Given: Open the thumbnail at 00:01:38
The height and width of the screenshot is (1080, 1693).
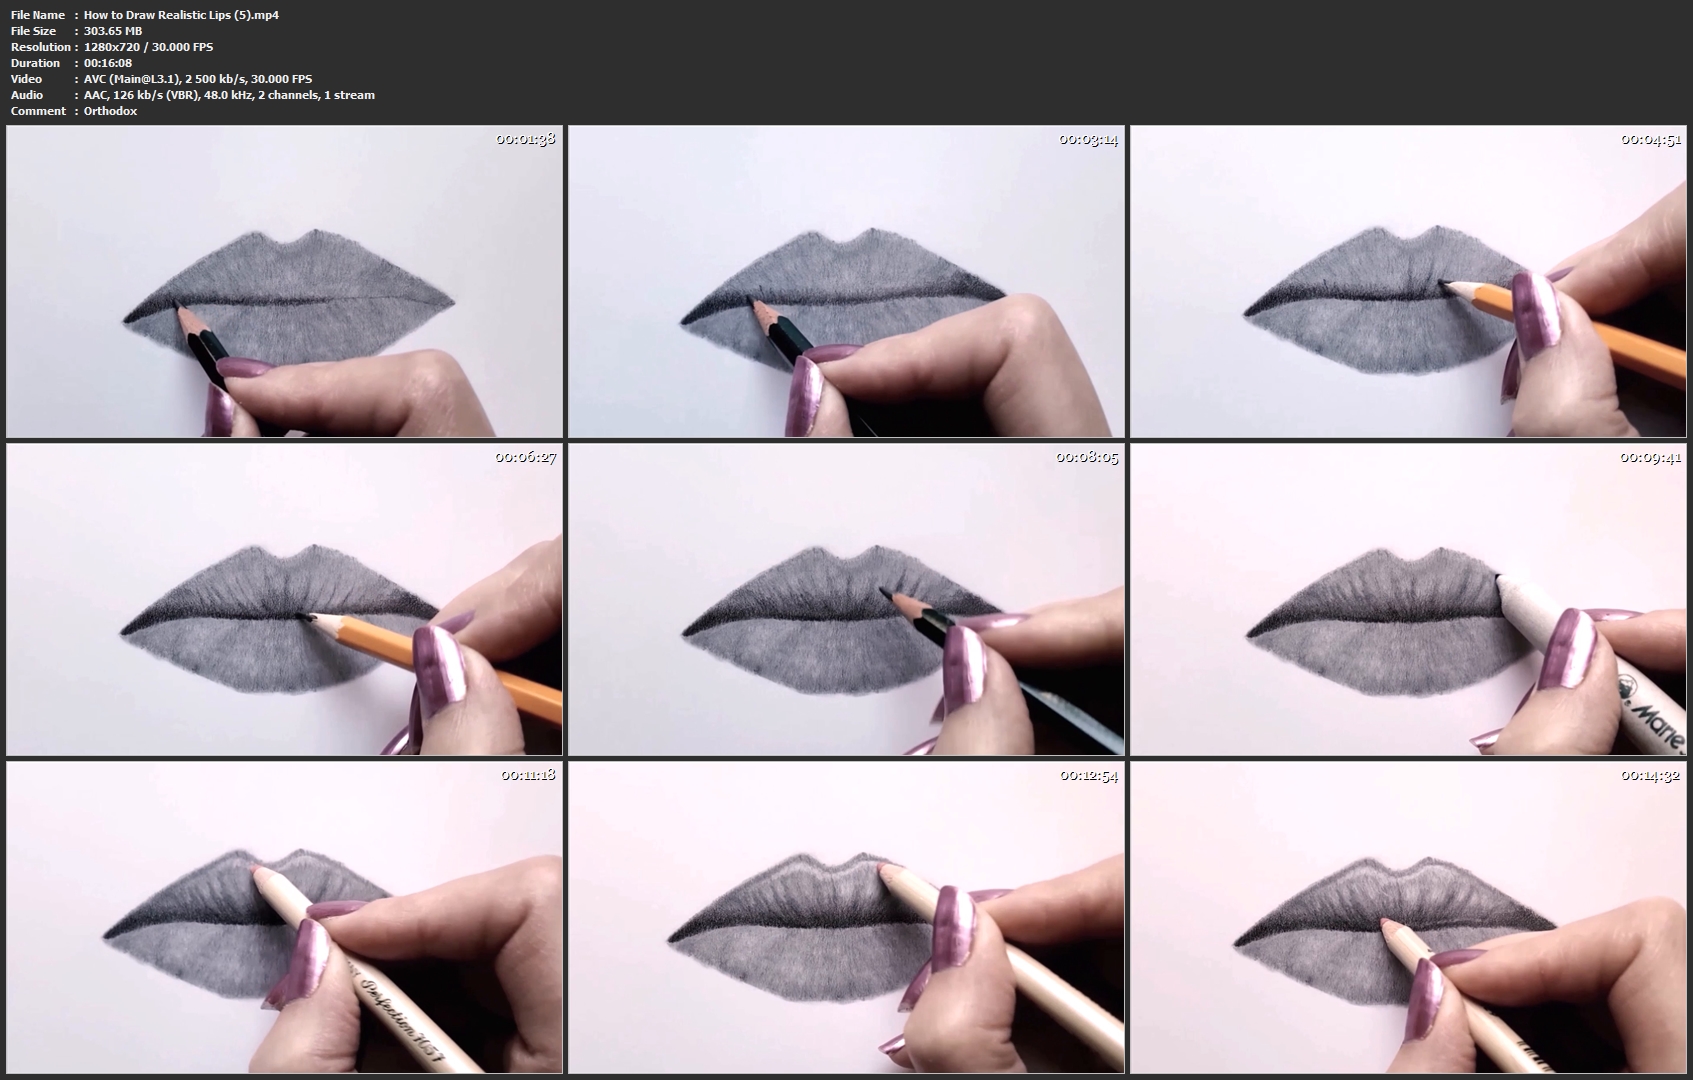Looking at the screenshot, I should [285, 281].
